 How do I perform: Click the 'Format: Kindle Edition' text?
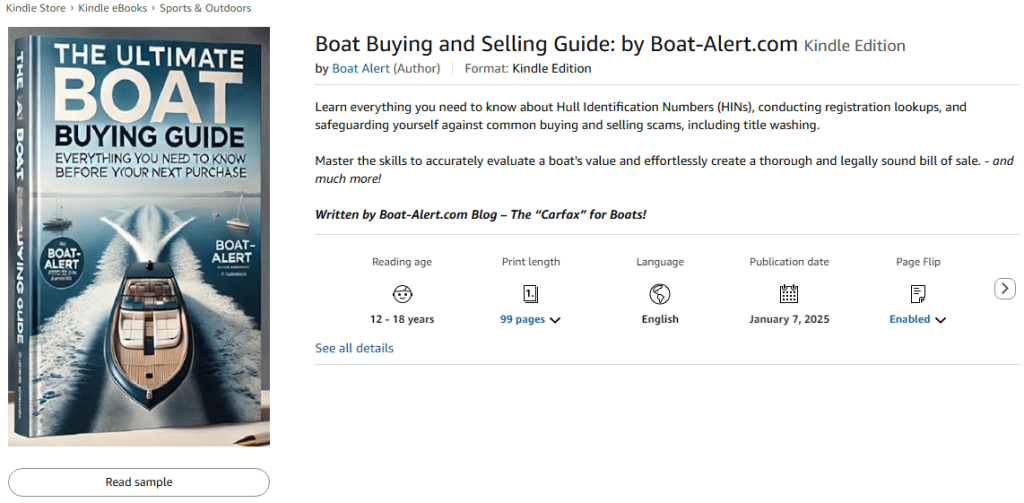528,69
